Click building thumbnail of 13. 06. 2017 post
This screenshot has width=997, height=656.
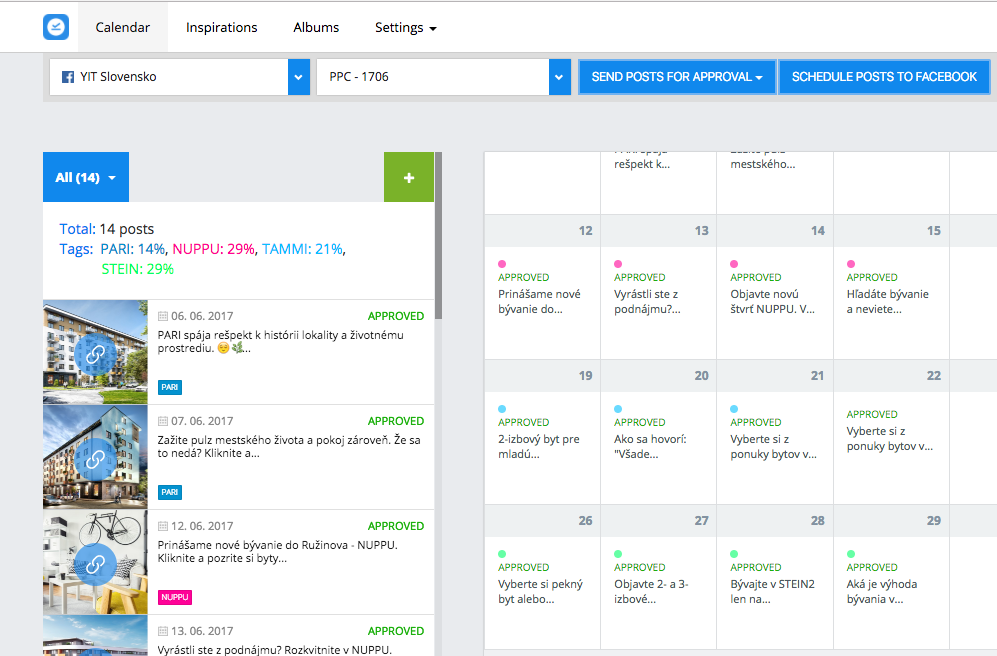(95, 636)
